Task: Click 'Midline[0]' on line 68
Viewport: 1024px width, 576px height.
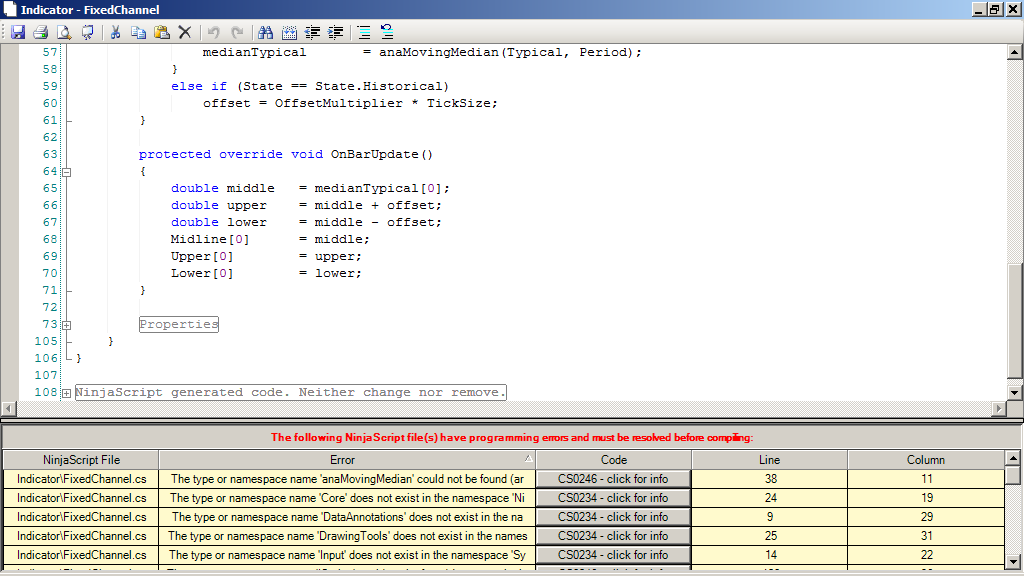Action: tap(210, 239)
